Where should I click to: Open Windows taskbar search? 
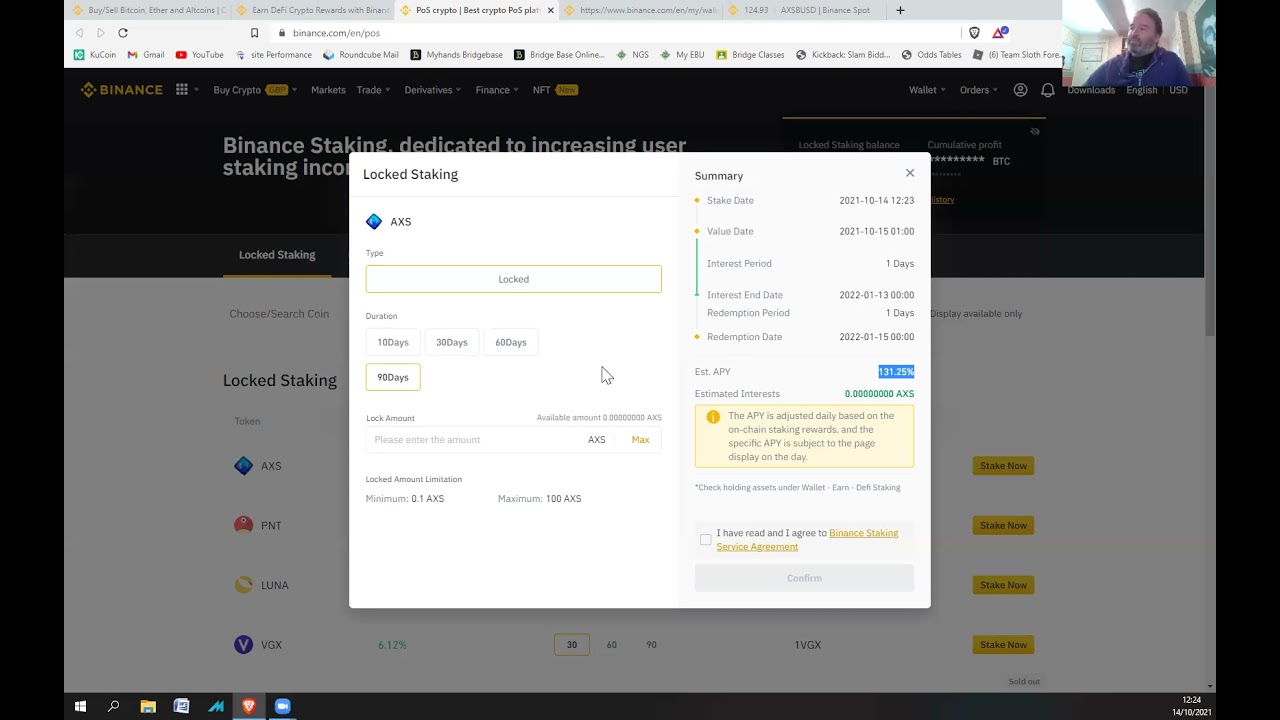coord(114,706)
